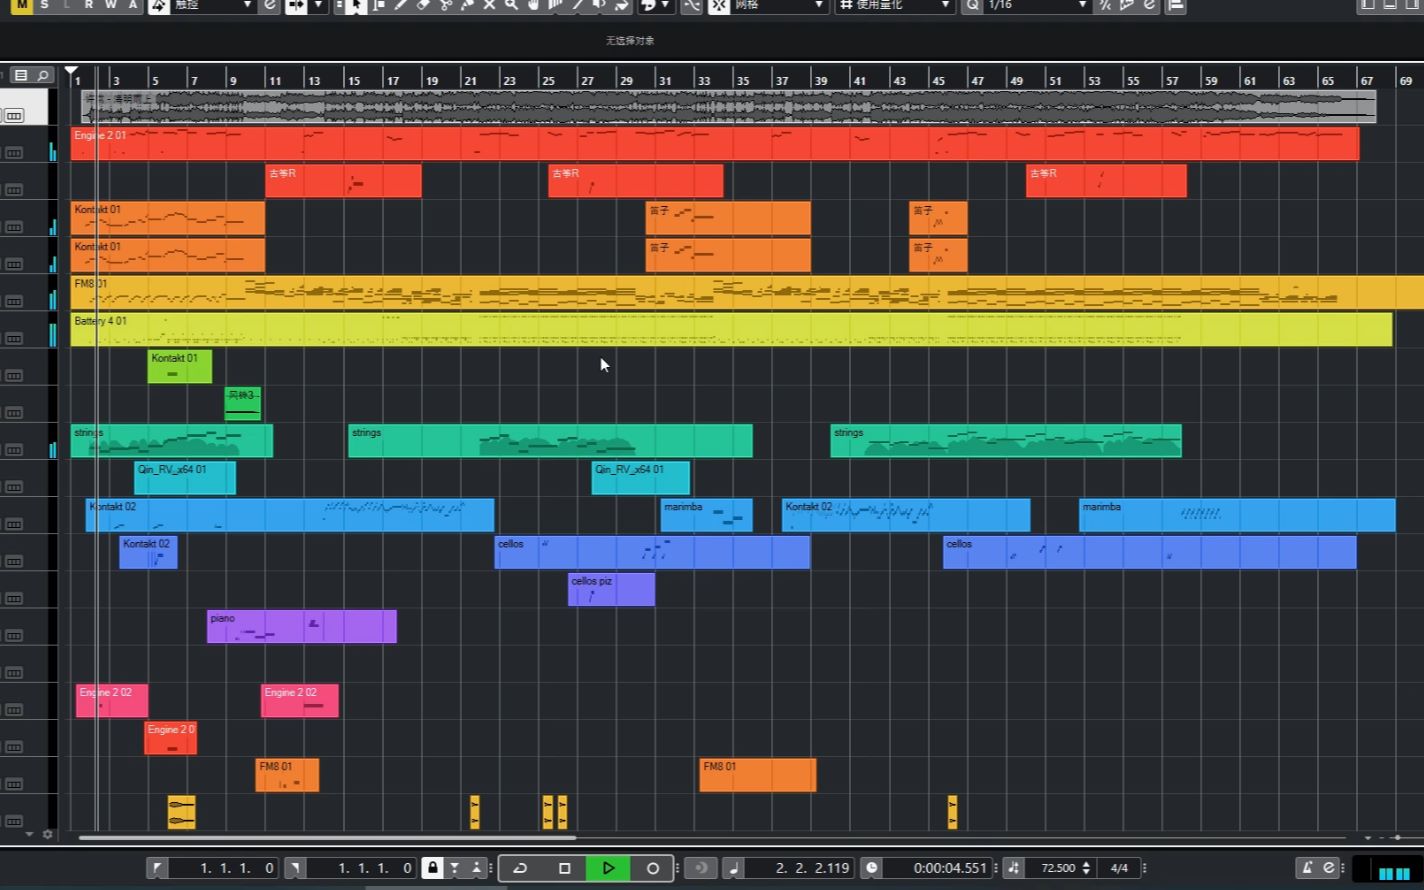This screenshot has width=1424, height=890.
Task: Select the green Kontakt 01 part at bar 5
Action: click(180, 366)
